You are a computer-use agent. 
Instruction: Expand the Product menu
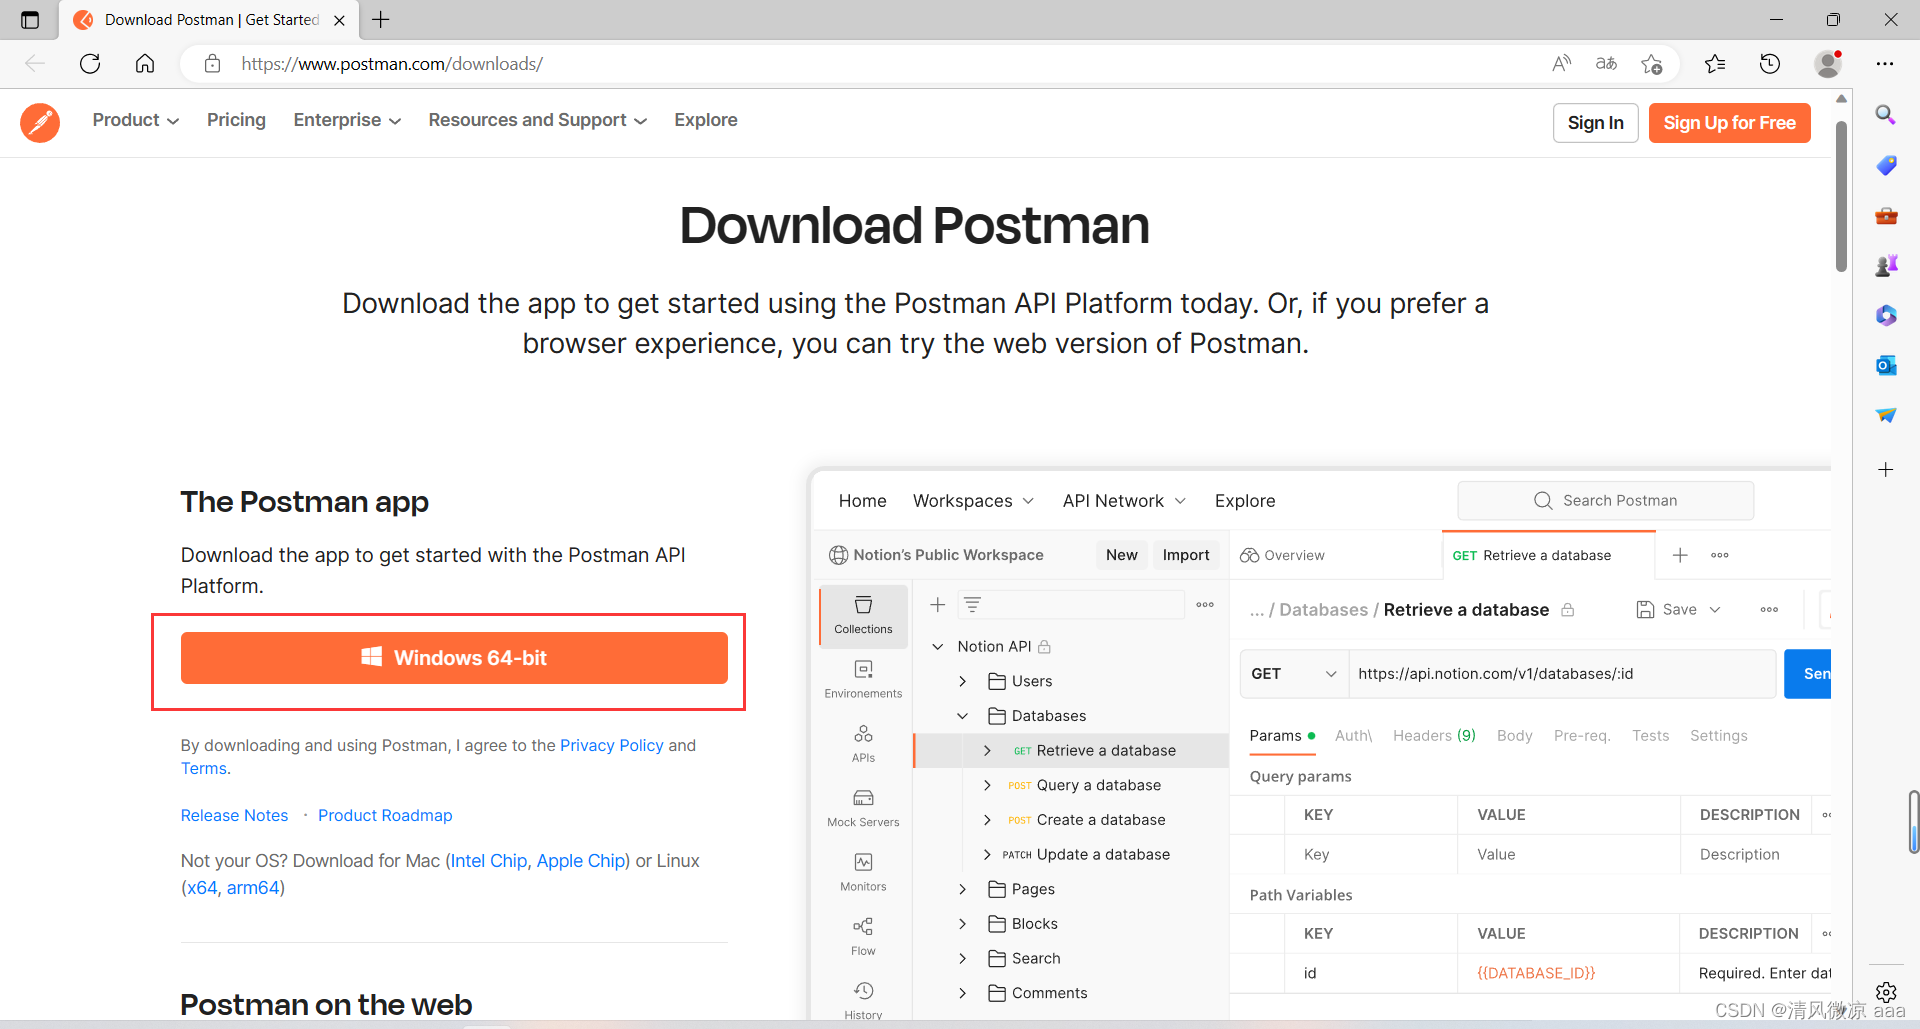[x=136, y=120]
